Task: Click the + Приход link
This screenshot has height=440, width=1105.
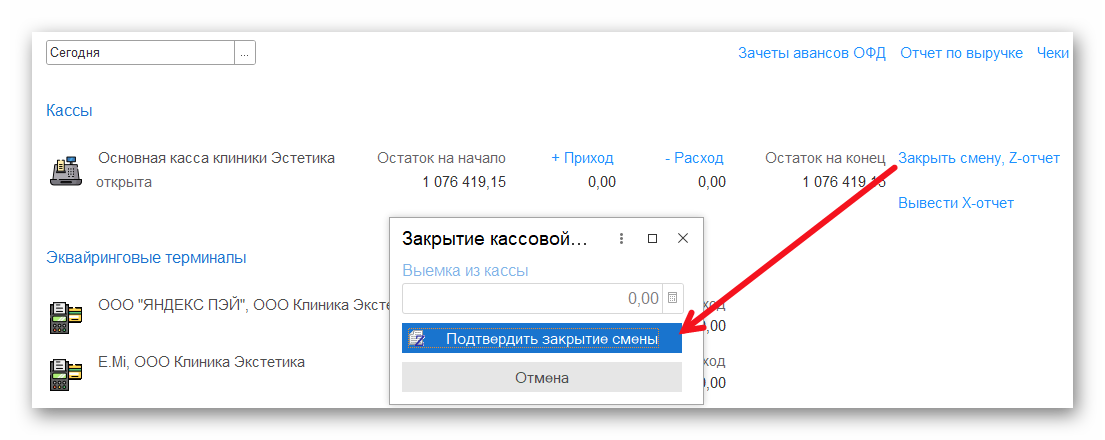Action: point(582,158)
